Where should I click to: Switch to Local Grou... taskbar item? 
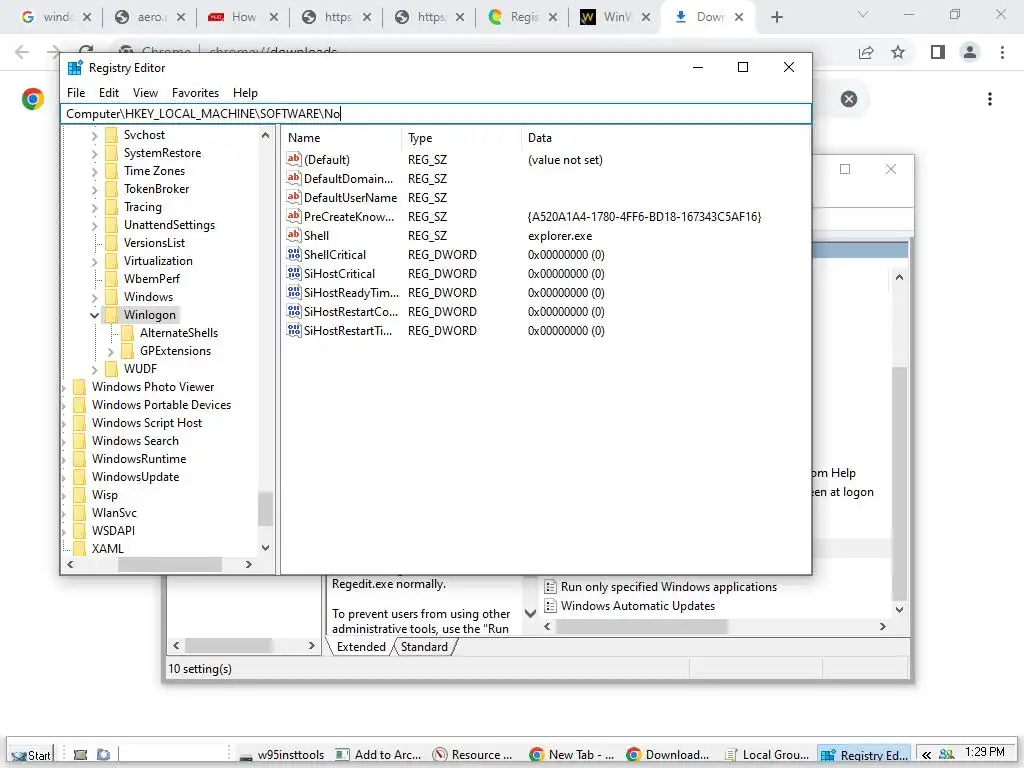tap(768, 755)
